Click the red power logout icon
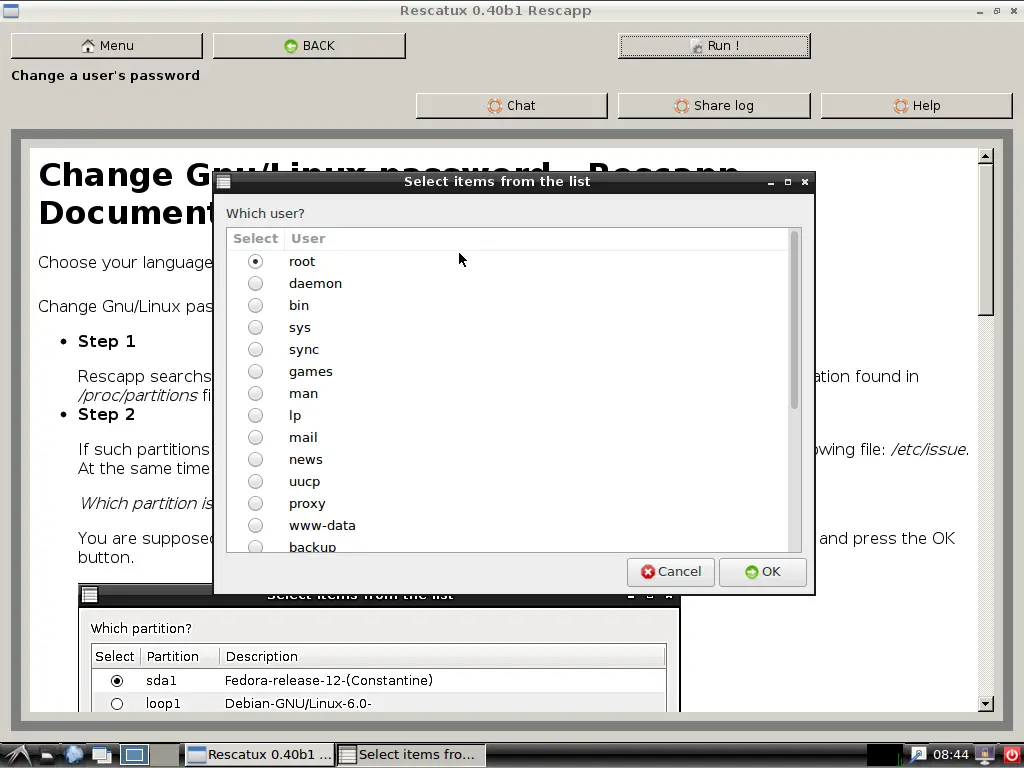 [1010, 755]
